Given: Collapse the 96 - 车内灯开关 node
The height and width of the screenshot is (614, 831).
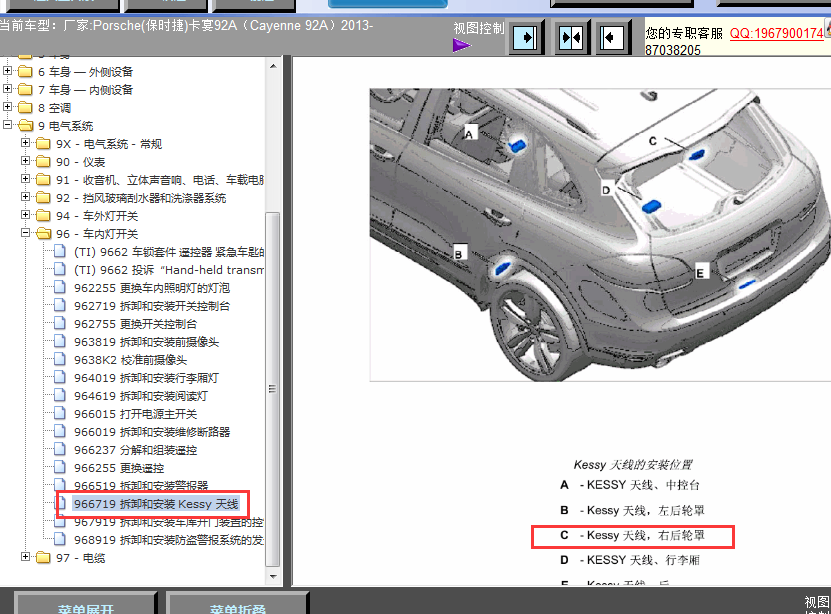Looking at the screenshot, I should (x=25, y=233).
